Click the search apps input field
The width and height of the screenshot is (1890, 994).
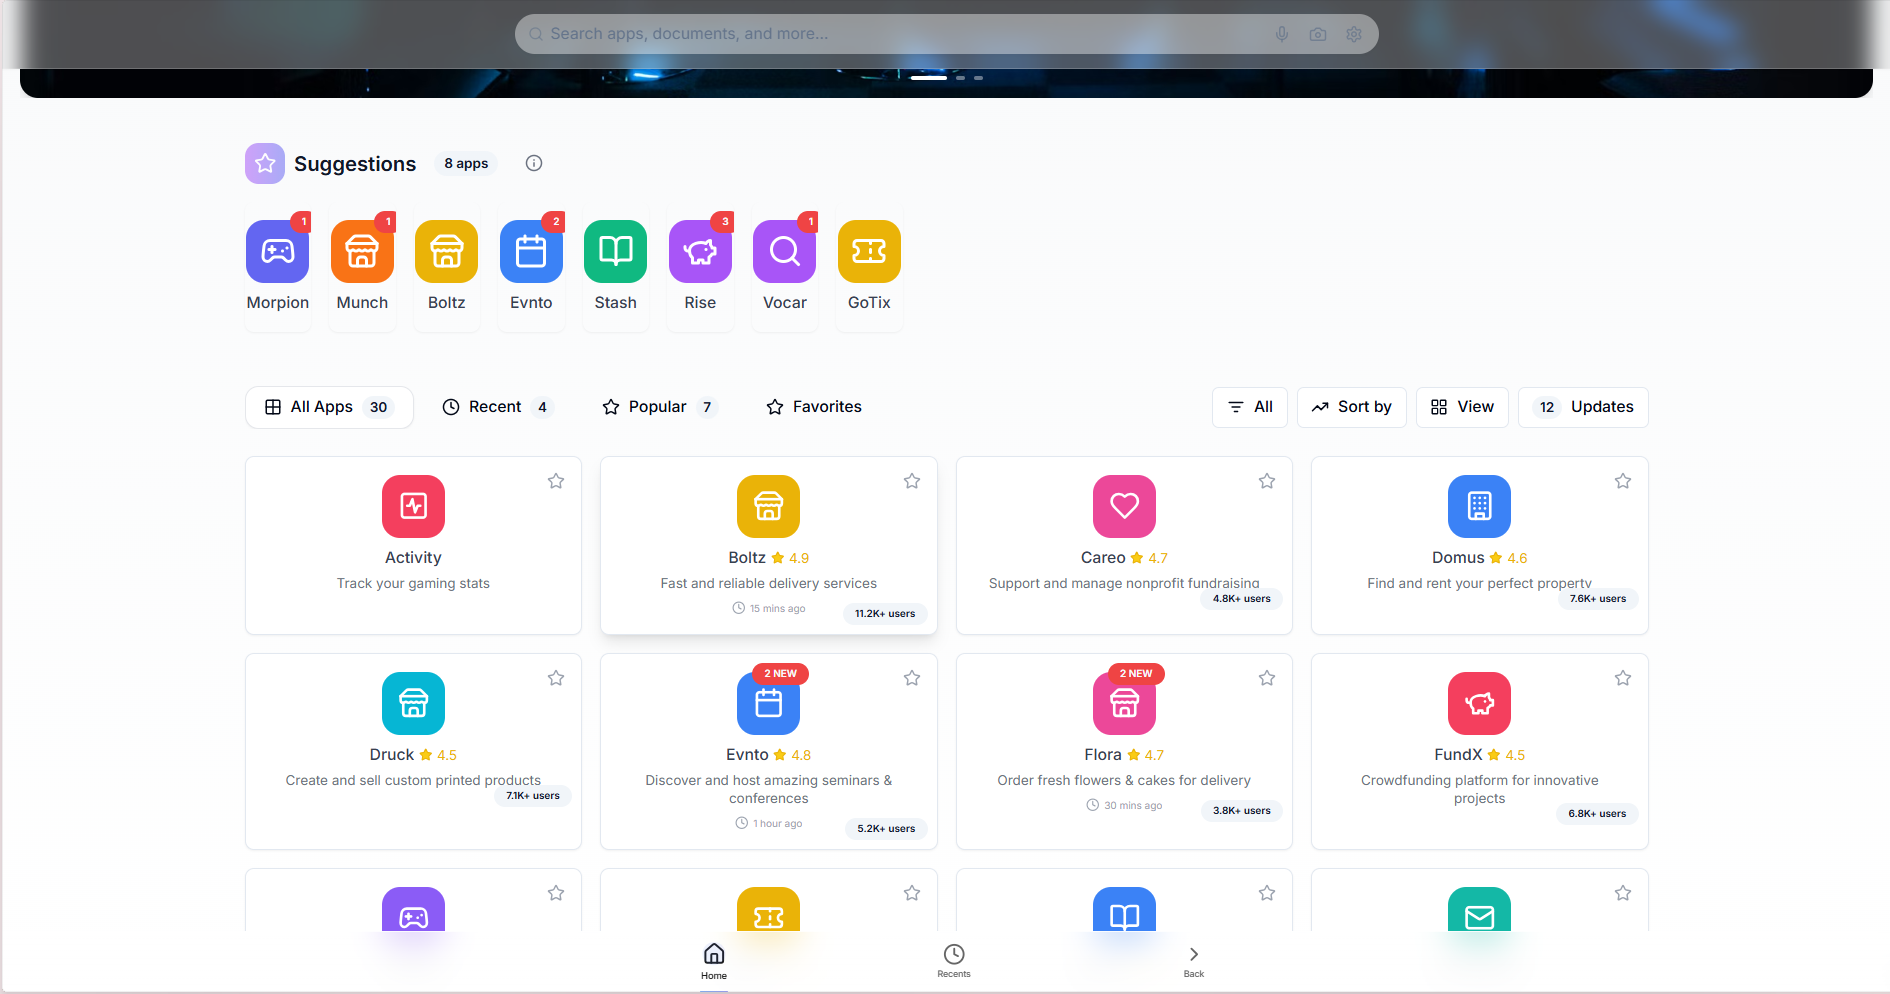(946, 34)
